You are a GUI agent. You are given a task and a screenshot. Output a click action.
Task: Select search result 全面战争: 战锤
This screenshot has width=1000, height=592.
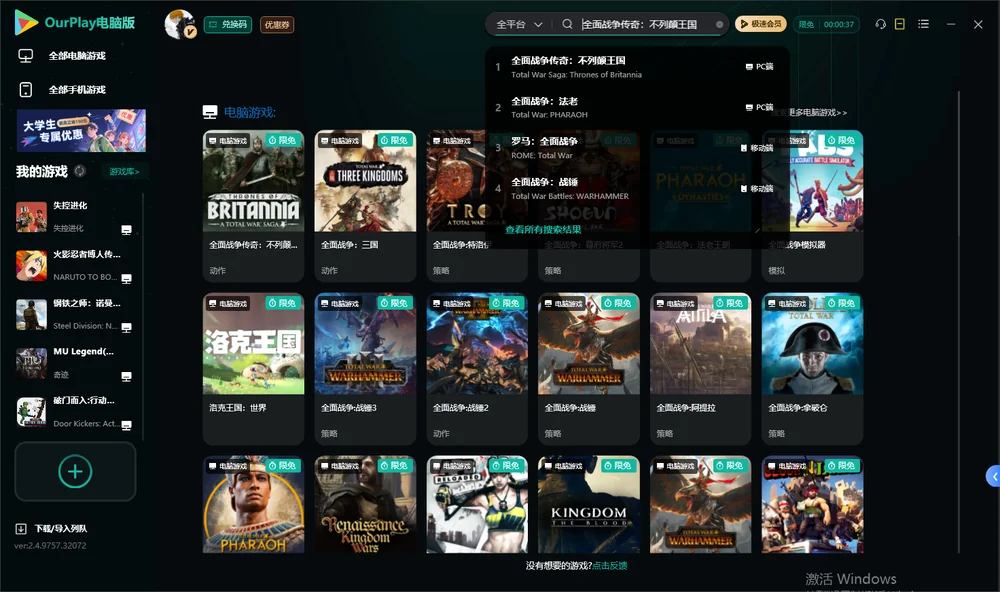click(636, 188)
